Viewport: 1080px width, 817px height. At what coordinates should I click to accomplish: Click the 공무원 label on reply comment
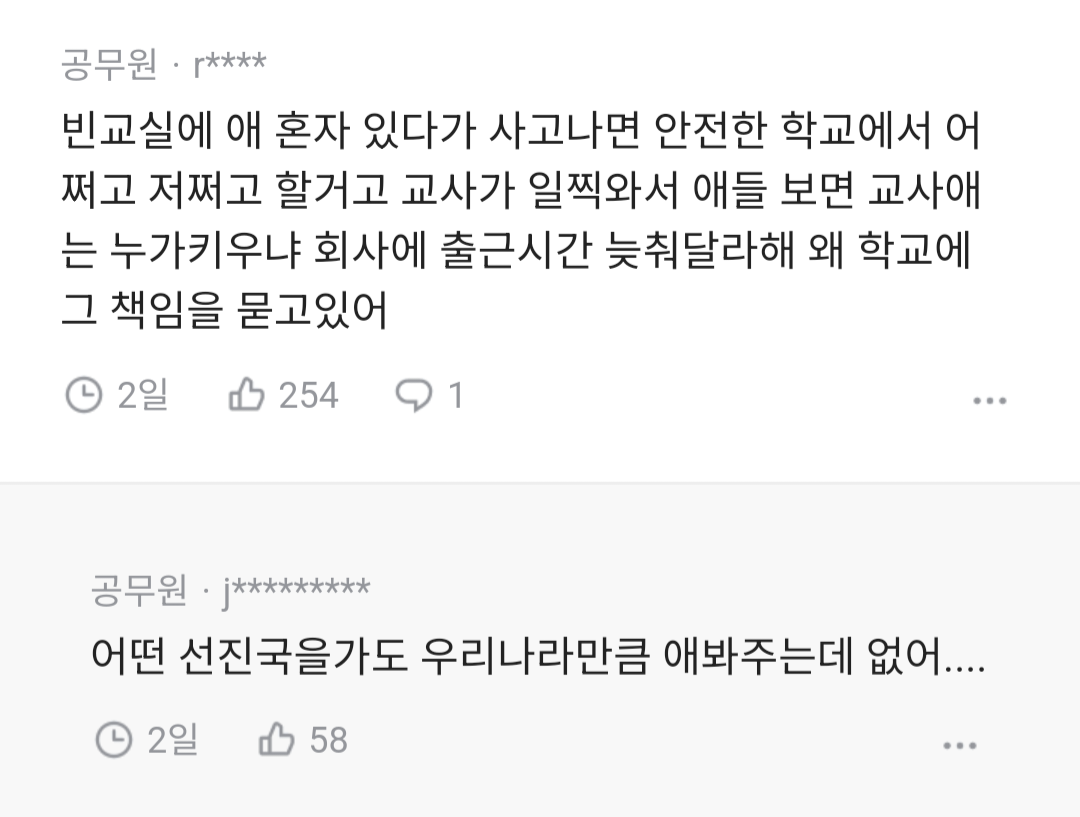coord(139,590)
